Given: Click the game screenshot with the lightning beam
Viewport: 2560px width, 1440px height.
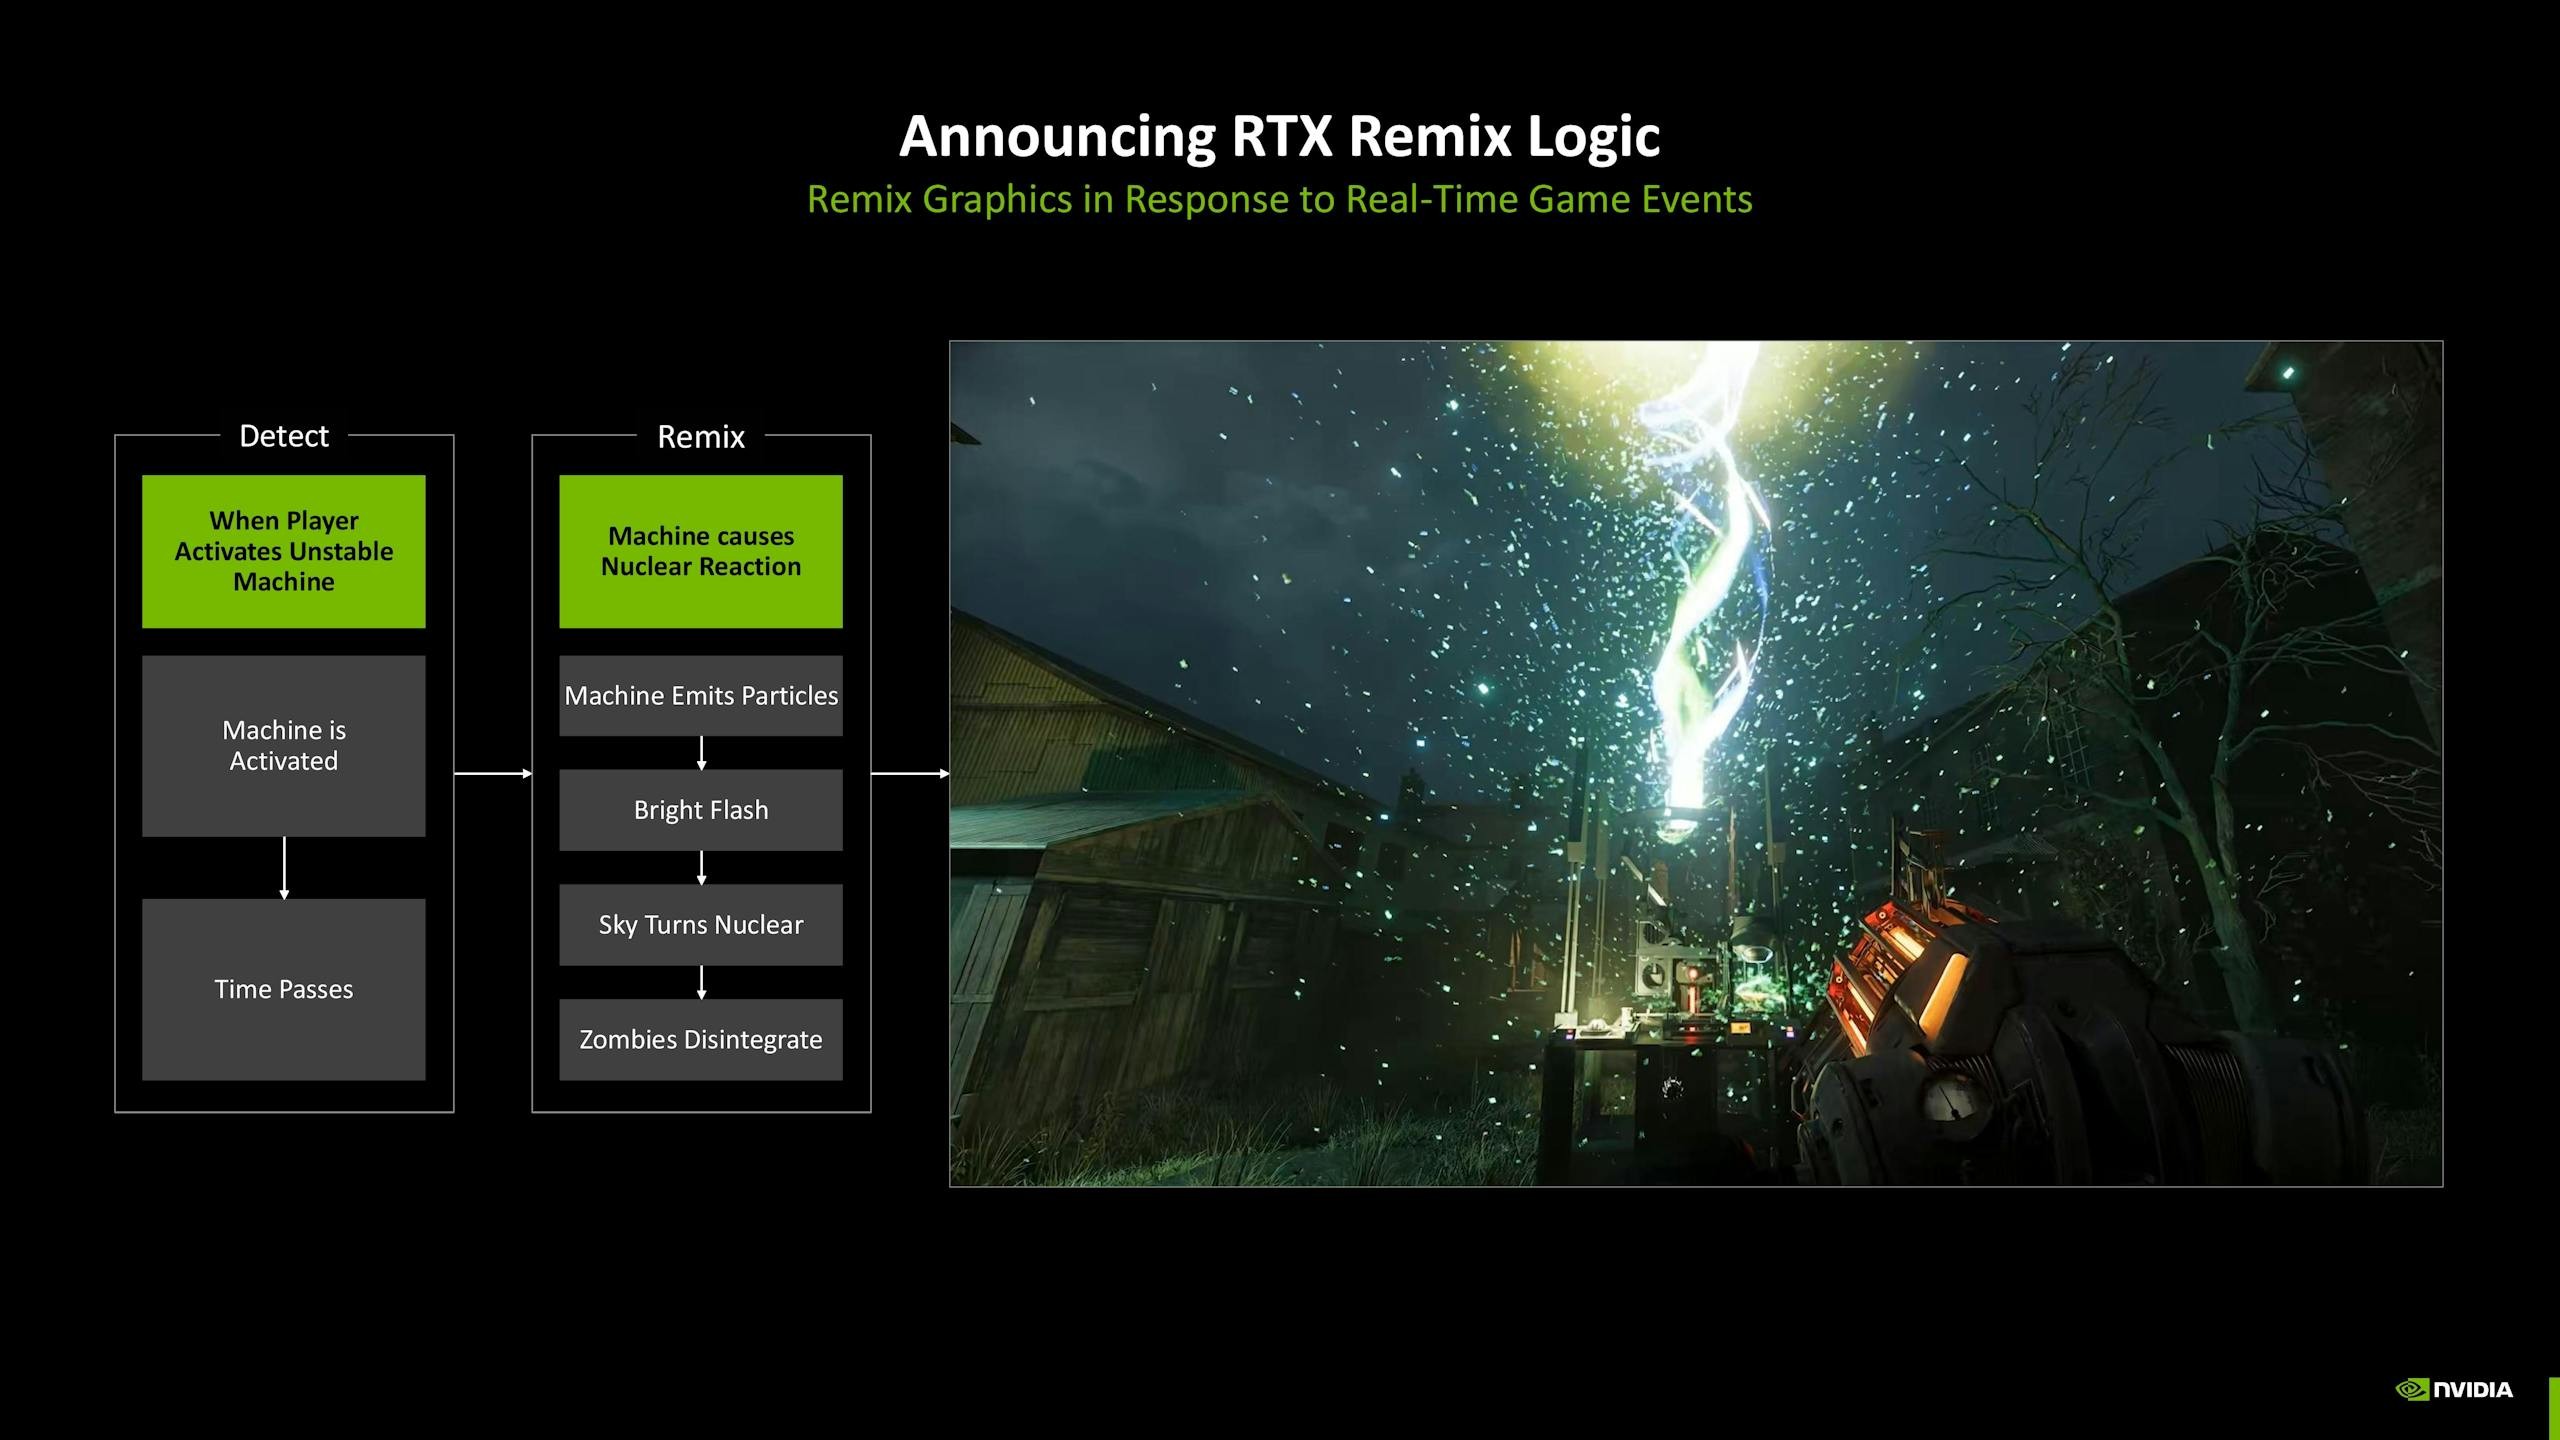Looking at the screenshot, I should 1695,763.
